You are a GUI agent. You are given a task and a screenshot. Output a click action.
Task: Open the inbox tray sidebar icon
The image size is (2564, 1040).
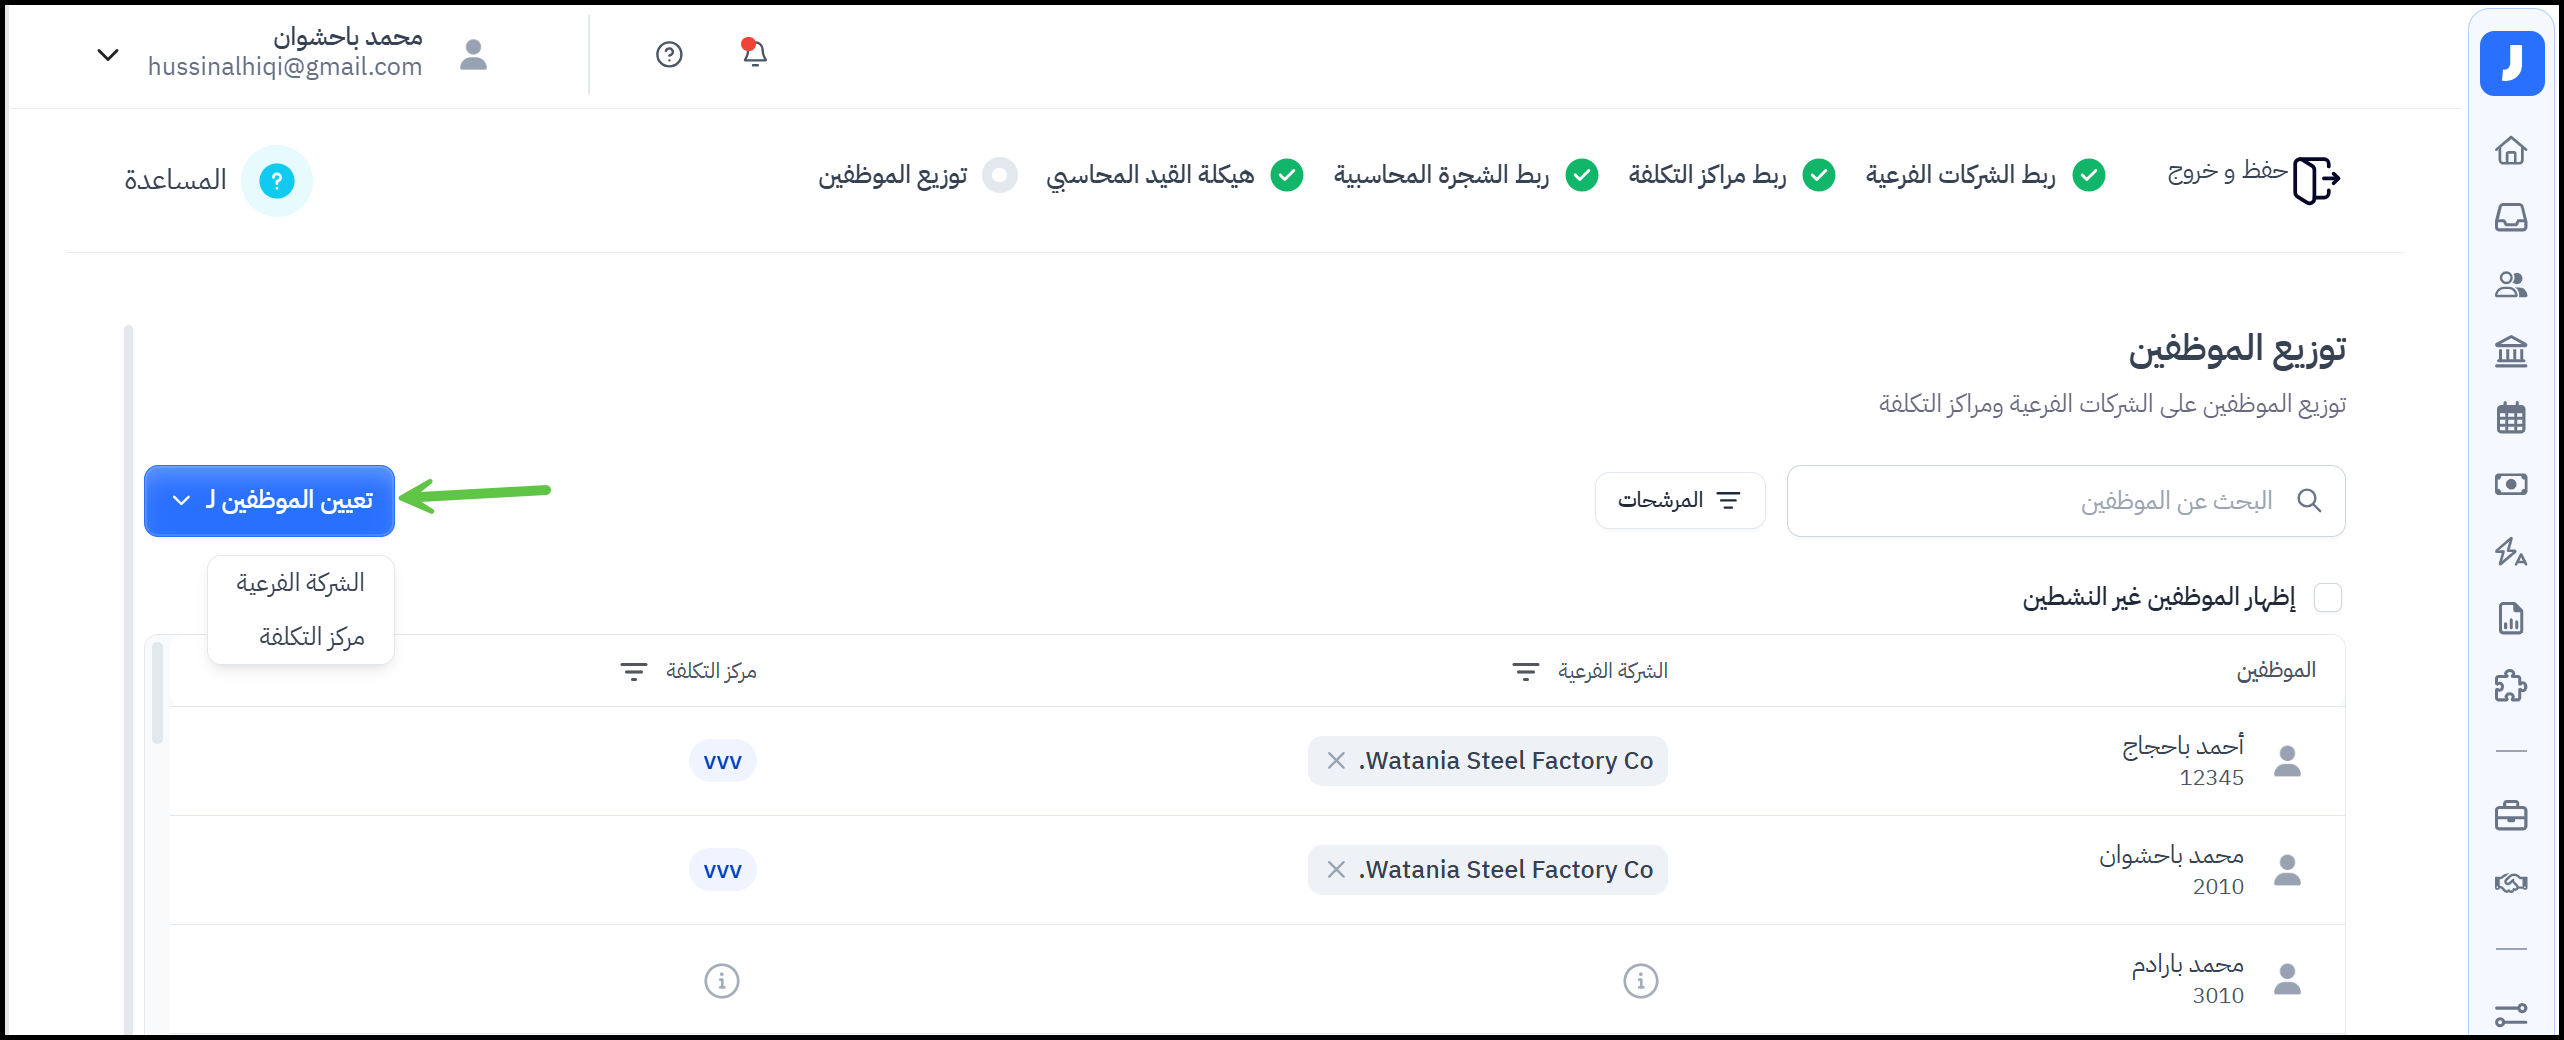2510,217
